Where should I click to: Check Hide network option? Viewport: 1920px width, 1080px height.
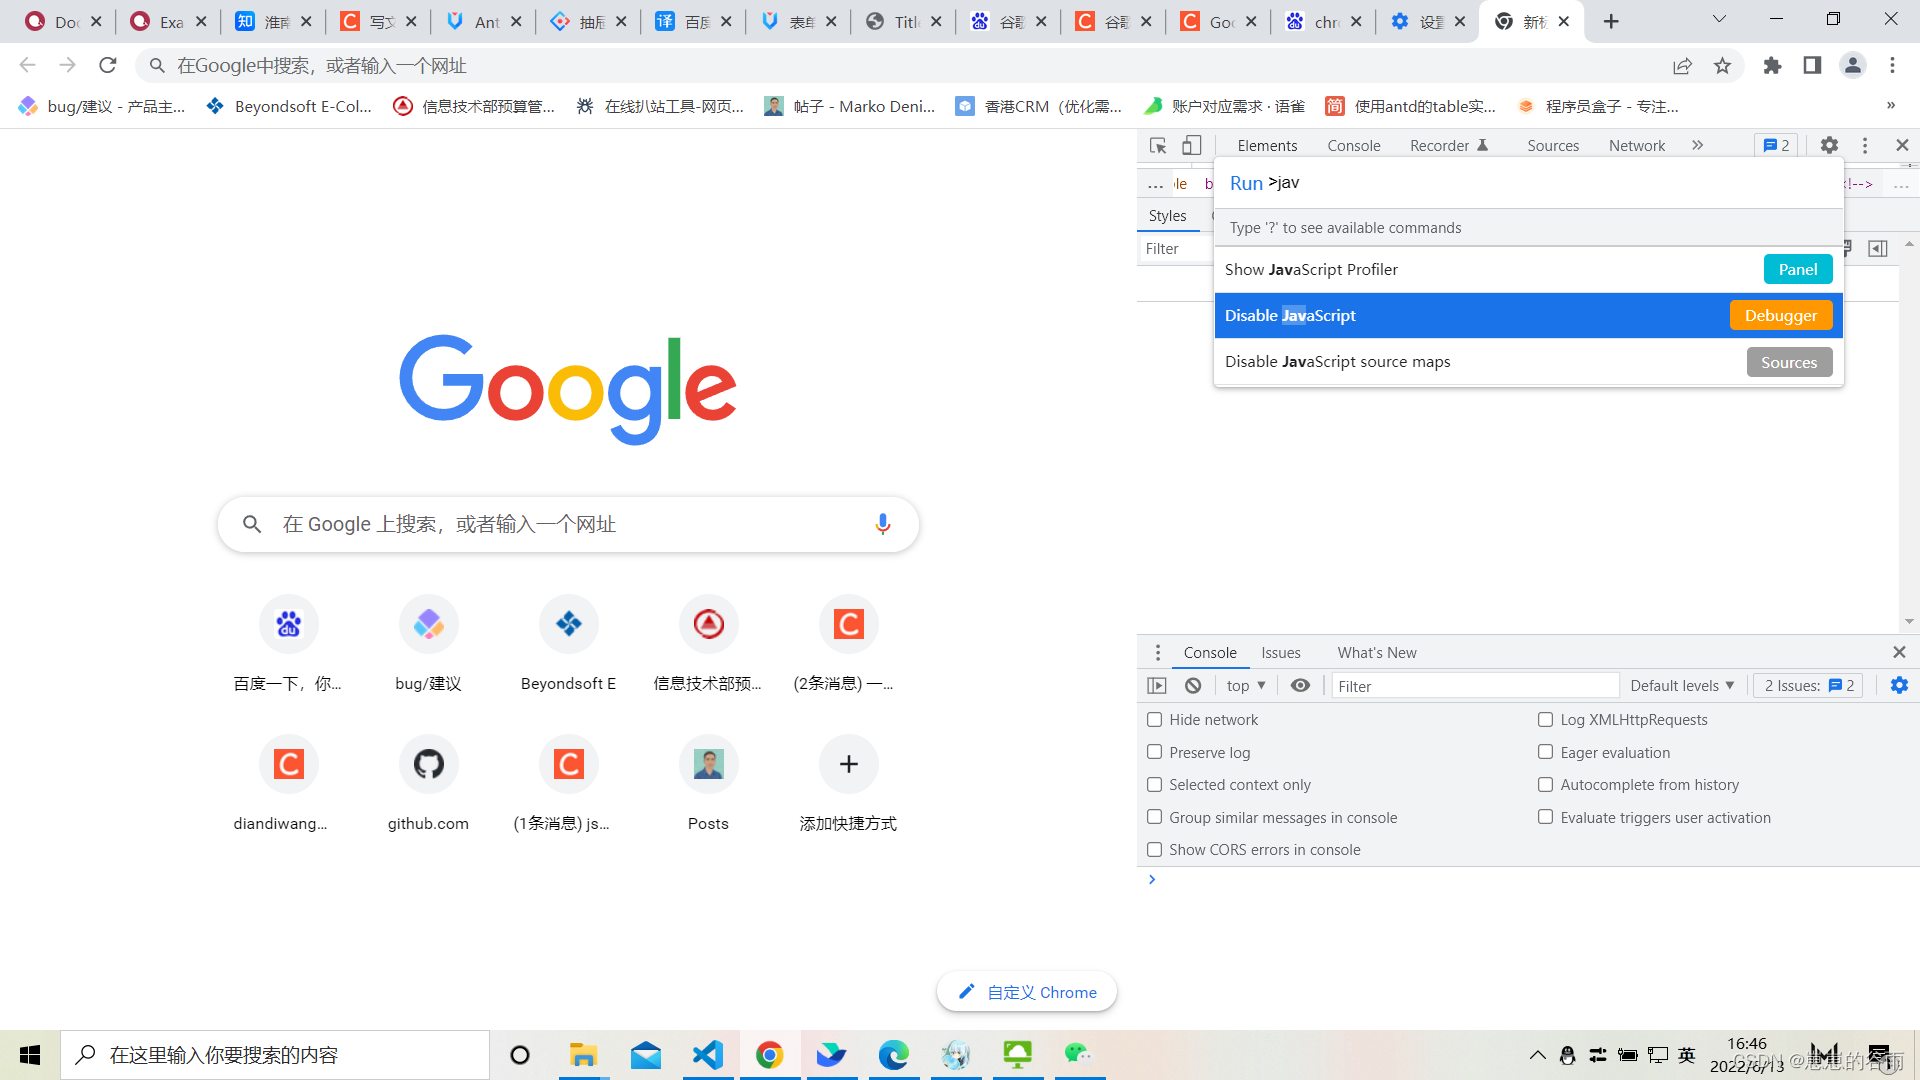pyautogui.click(x=1155, y=720)
